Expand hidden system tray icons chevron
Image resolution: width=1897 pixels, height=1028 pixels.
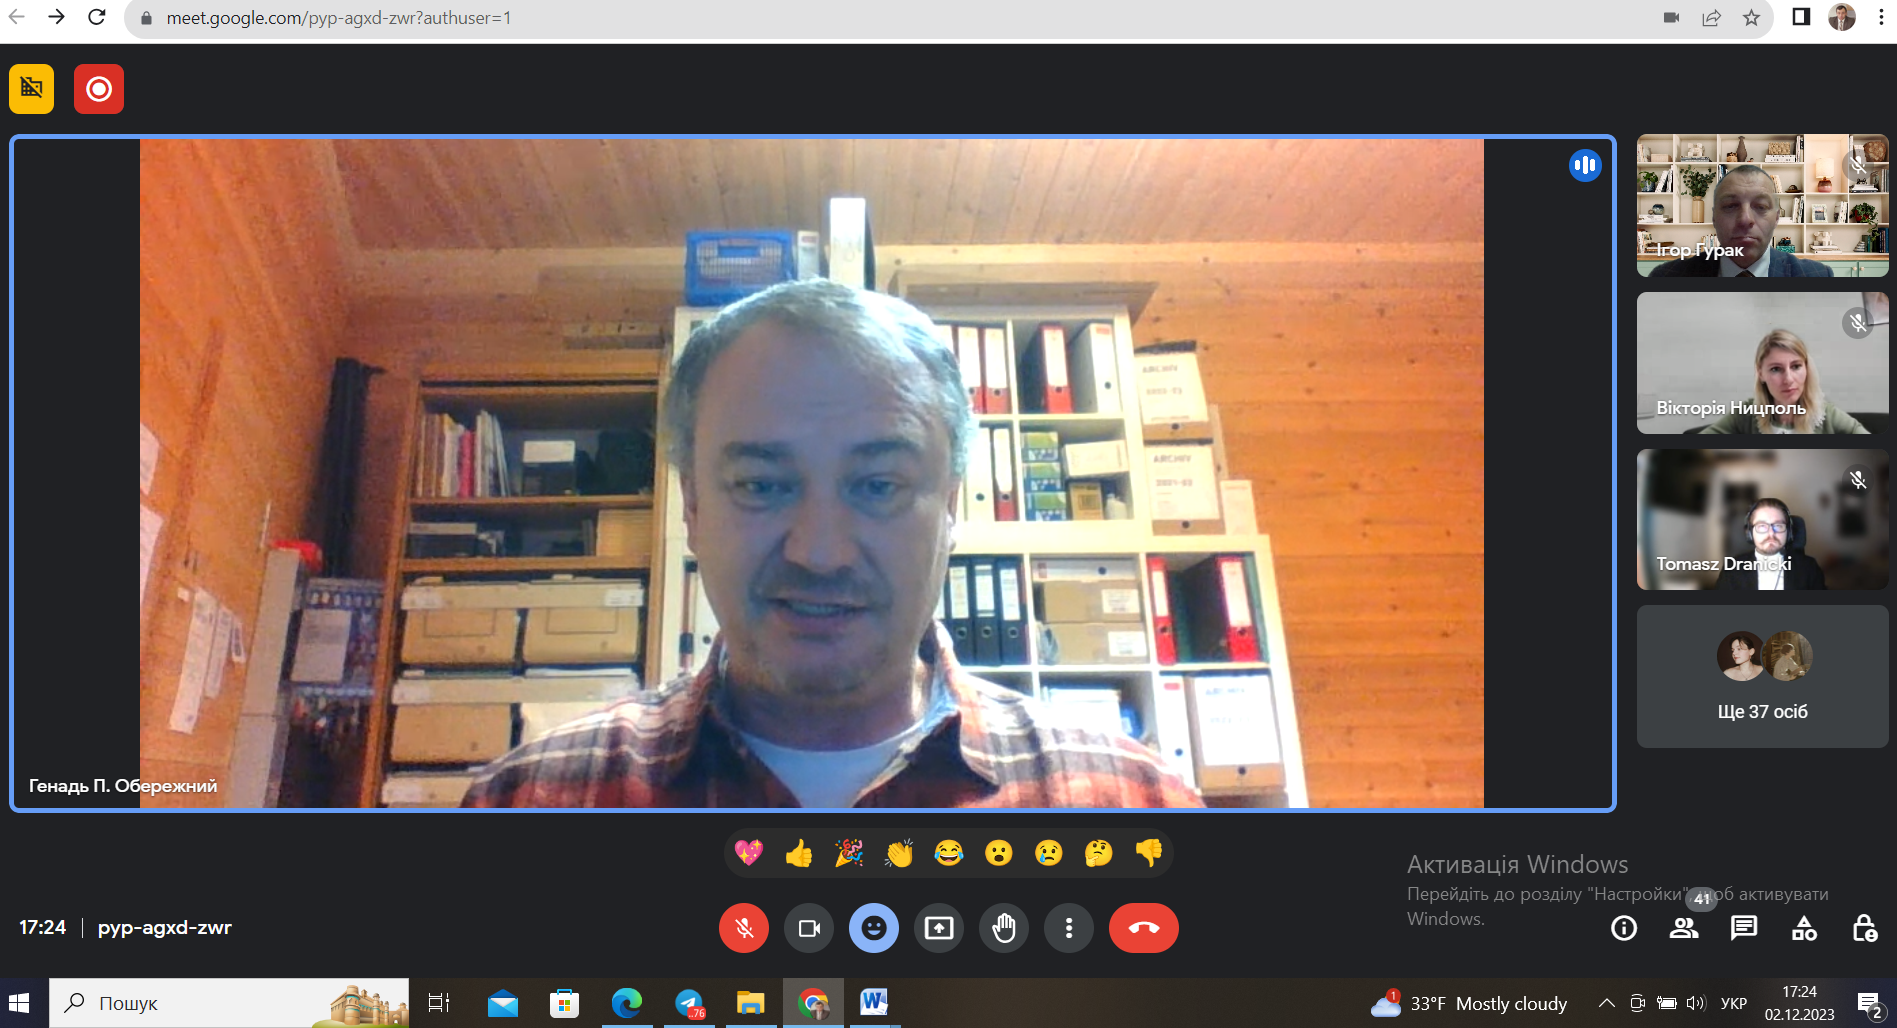coord(1606,1003)
